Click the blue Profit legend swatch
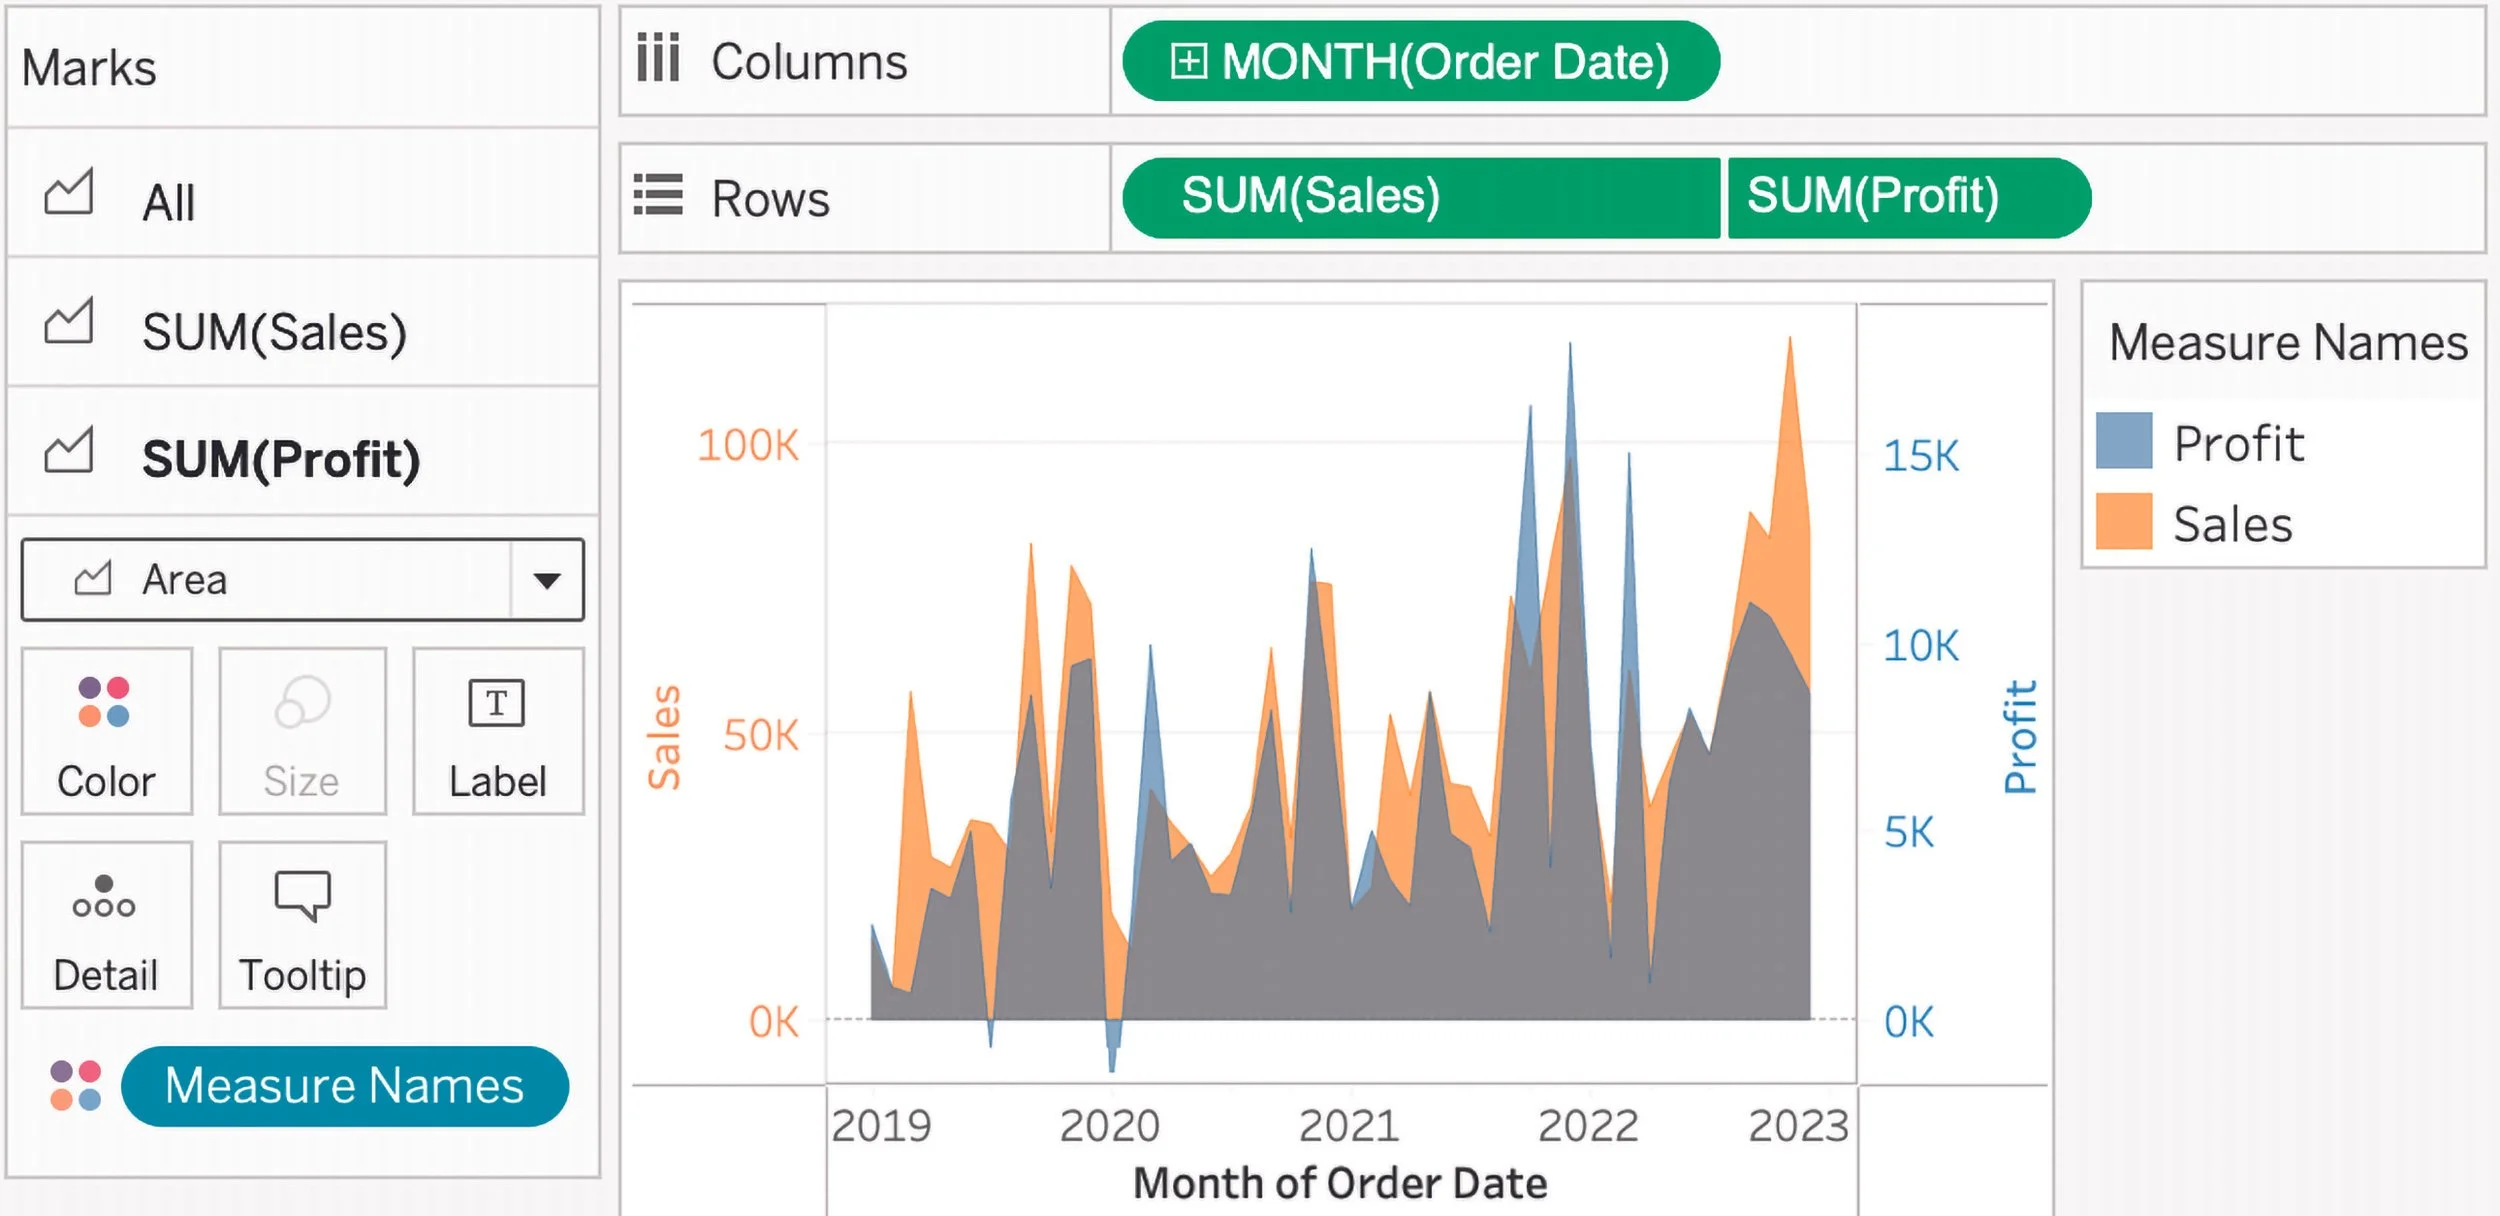 [2123, 441]
